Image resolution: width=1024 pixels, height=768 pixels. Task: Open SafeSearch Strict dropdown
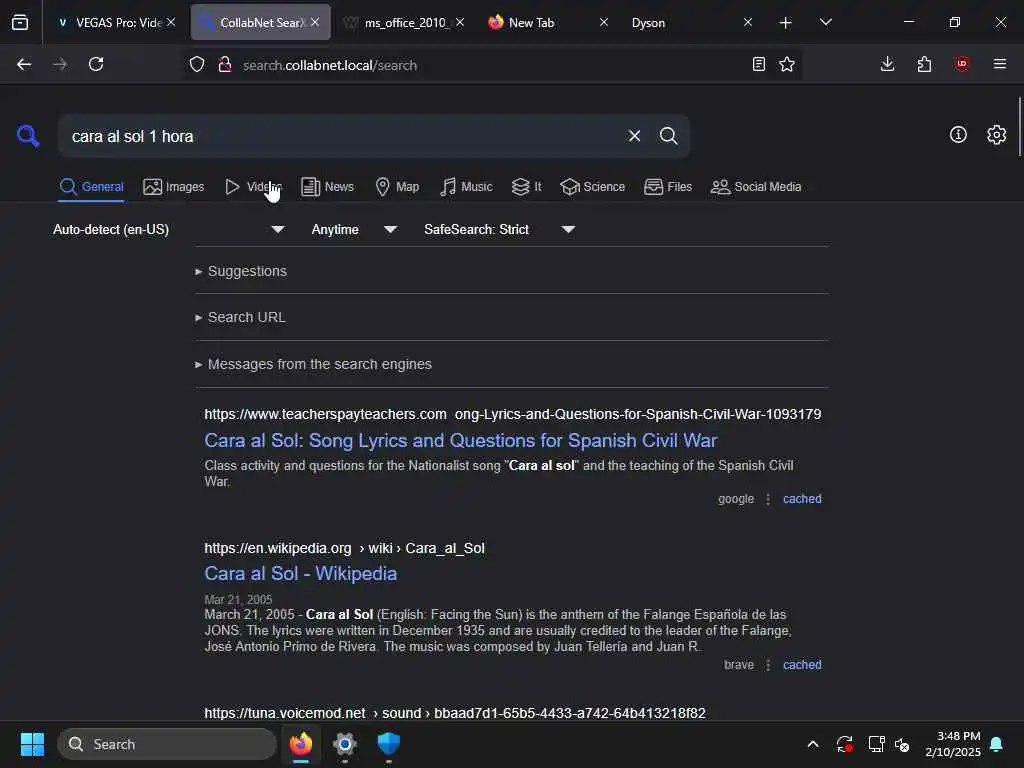(500, 229)
